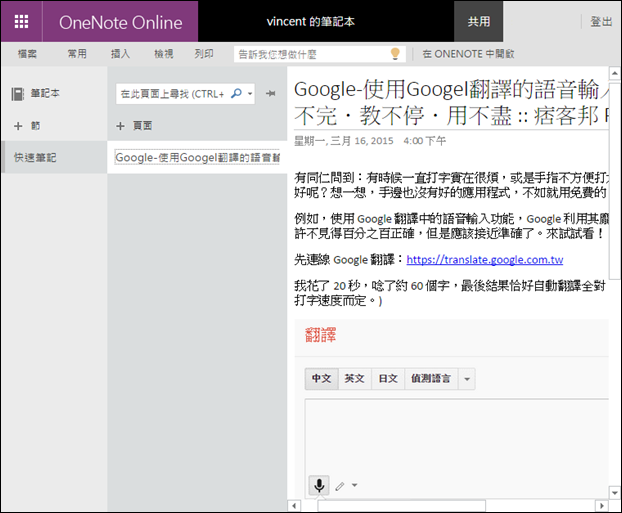Click the 共用 share button

pyautogui.click(x=478, y=21)
